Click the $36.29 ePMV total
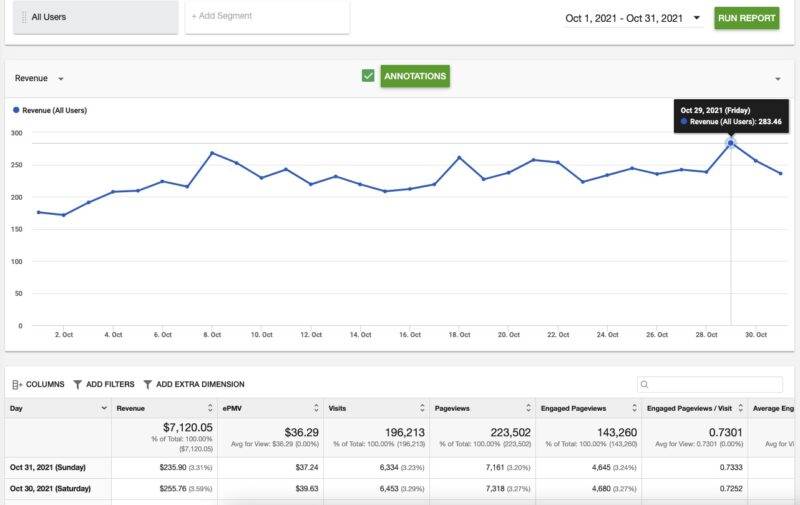Image resolution: width=800 pixels, height=505 pixels. [x=302, y=433]
